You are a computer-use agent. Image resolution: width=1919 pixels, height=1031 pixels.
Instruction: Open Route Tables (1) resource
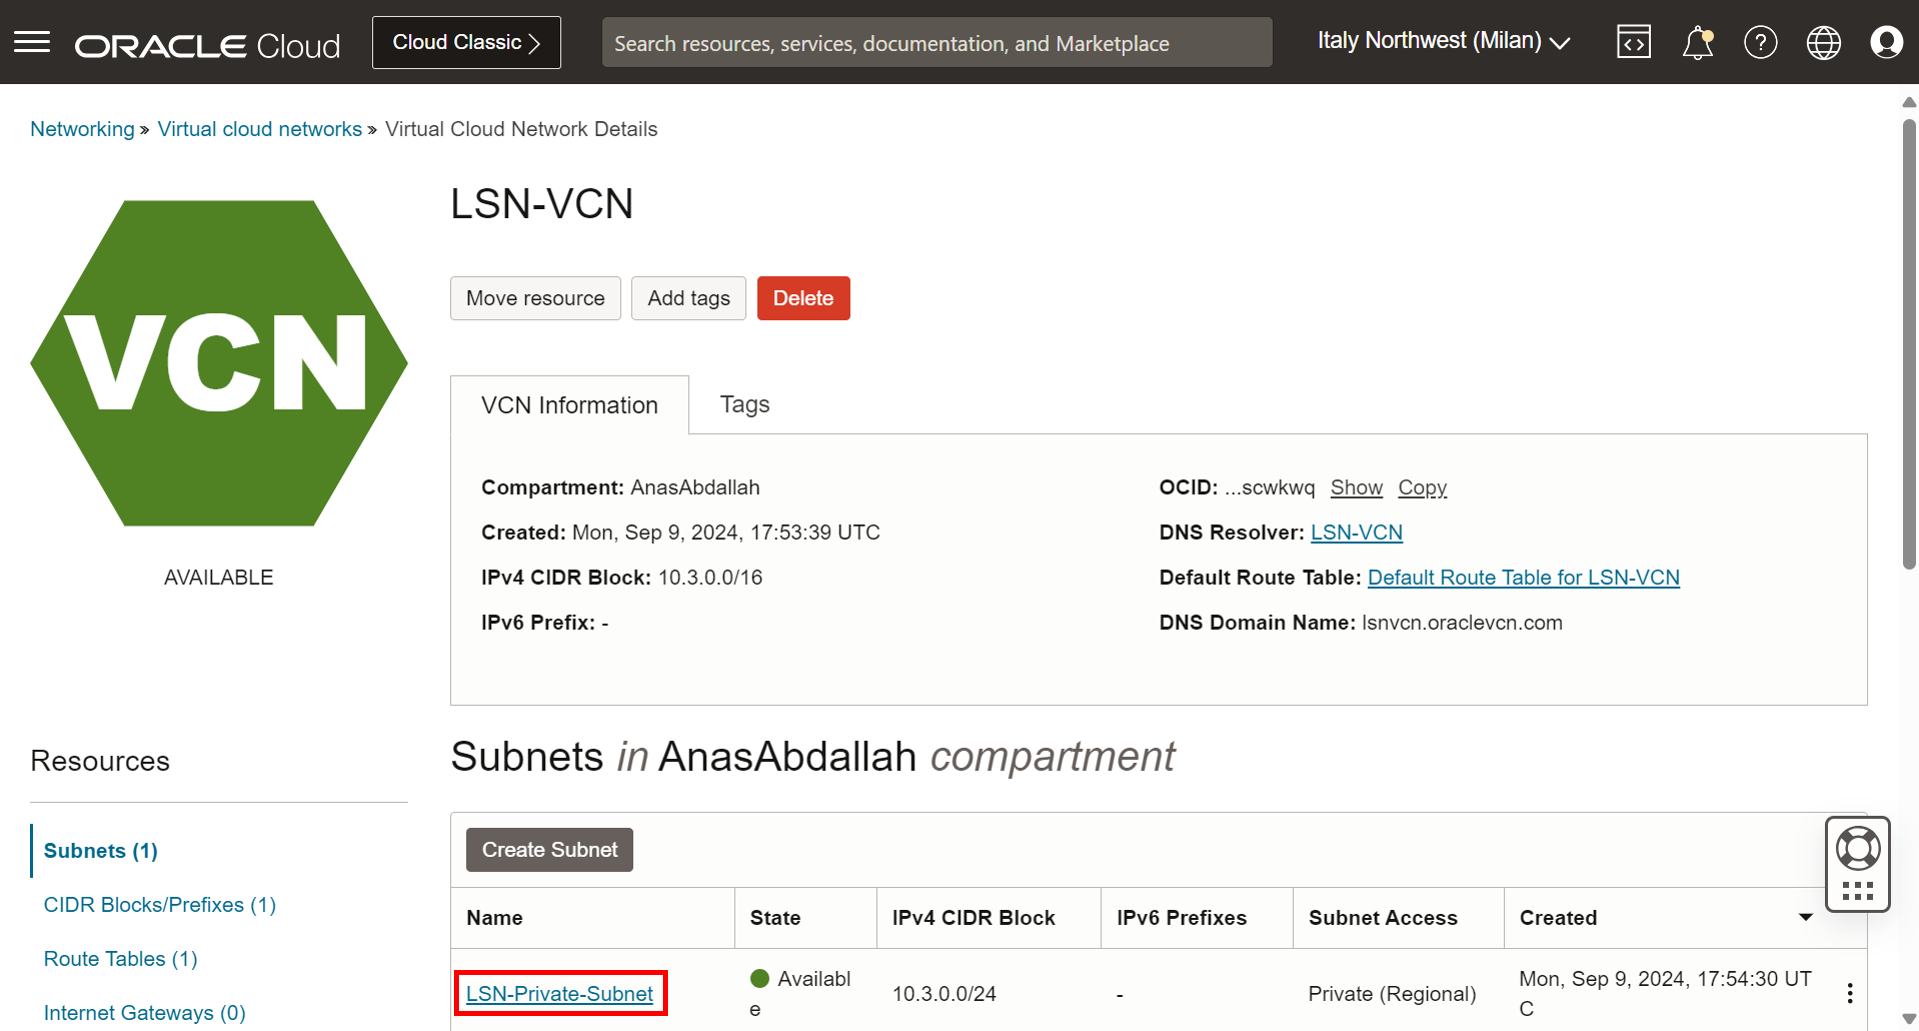(121, 959)
